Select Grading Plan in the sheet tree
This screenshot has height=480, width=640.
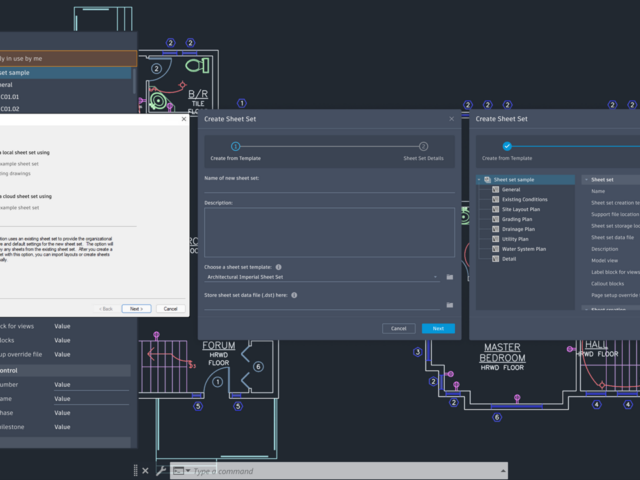[518, 219]
